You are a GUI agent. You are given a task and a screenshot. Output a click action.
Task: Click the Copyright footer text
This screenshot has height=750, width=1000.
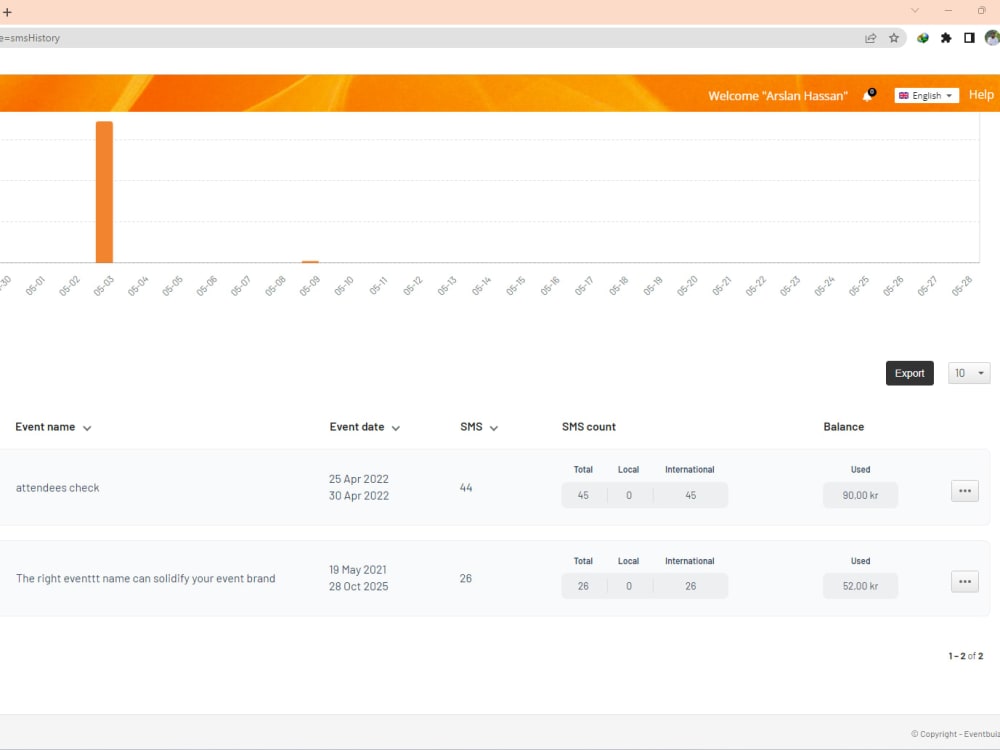point(955,734)
